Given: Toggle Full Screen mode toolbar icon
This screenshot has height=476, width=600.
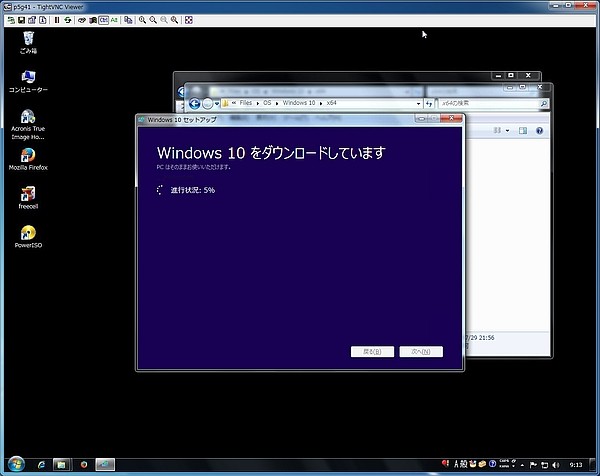Looking at the screenshot, I should click(x=189, y=20).
